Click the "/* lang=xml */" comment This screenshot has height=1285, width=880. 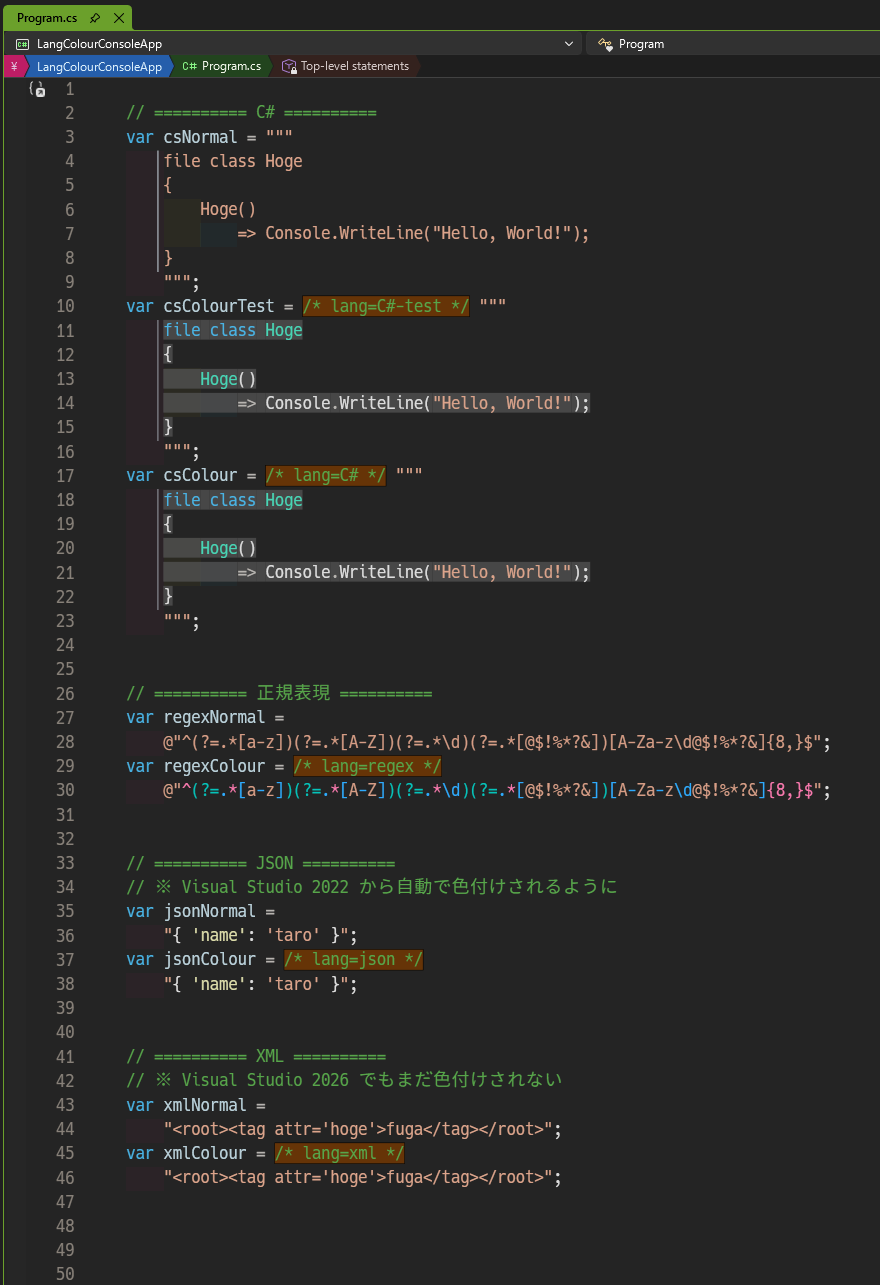(340, 1153)
